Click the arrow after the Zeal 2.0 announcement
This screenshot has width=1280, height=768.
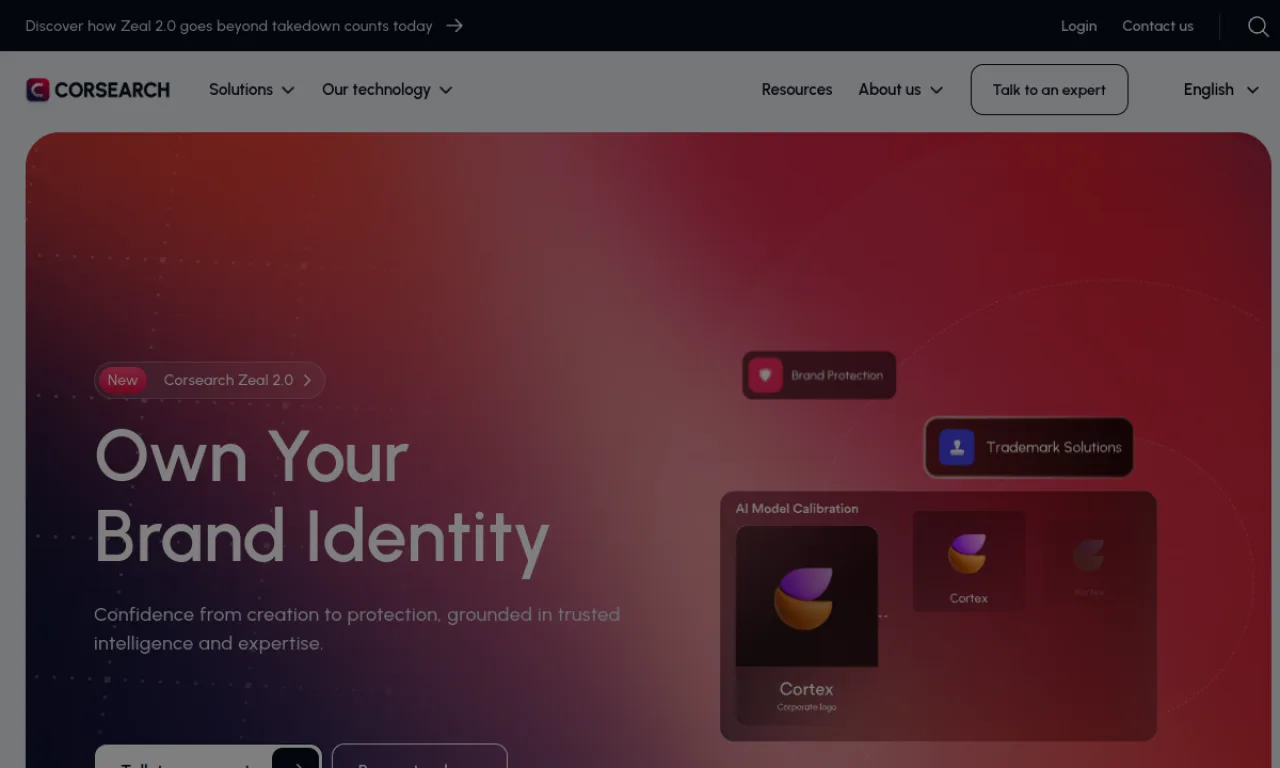pyautogui.click(x=455, y=26)
